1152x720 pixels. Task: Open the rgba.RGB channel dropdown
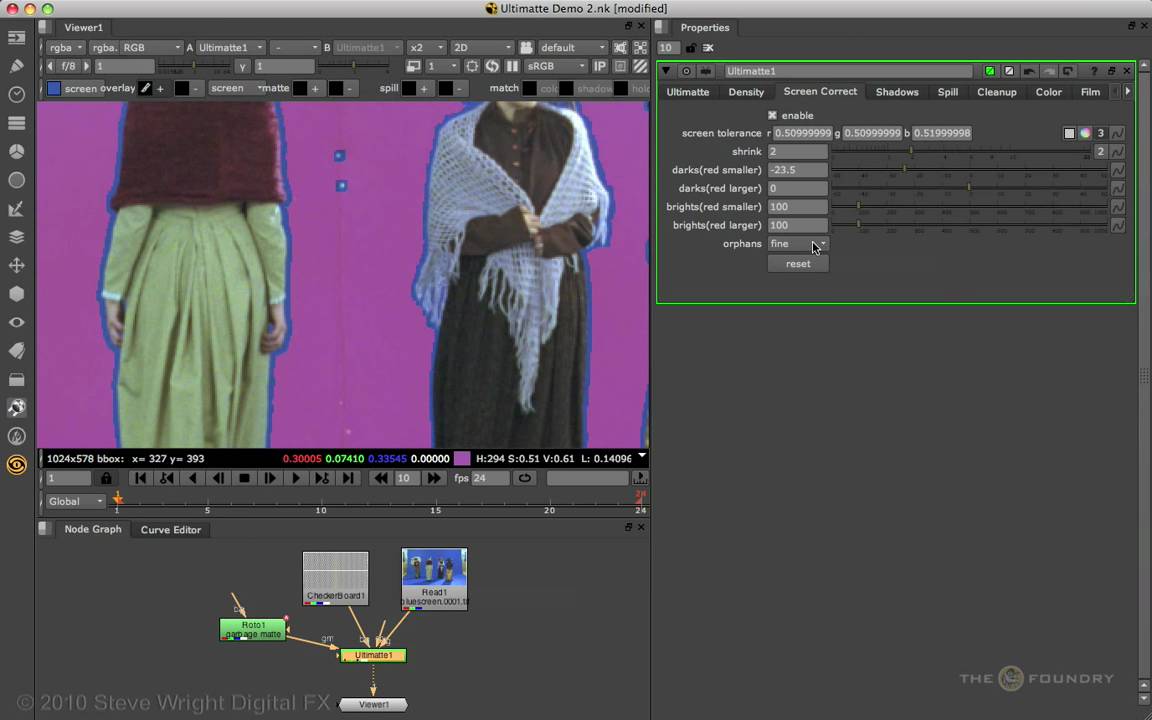136,47
